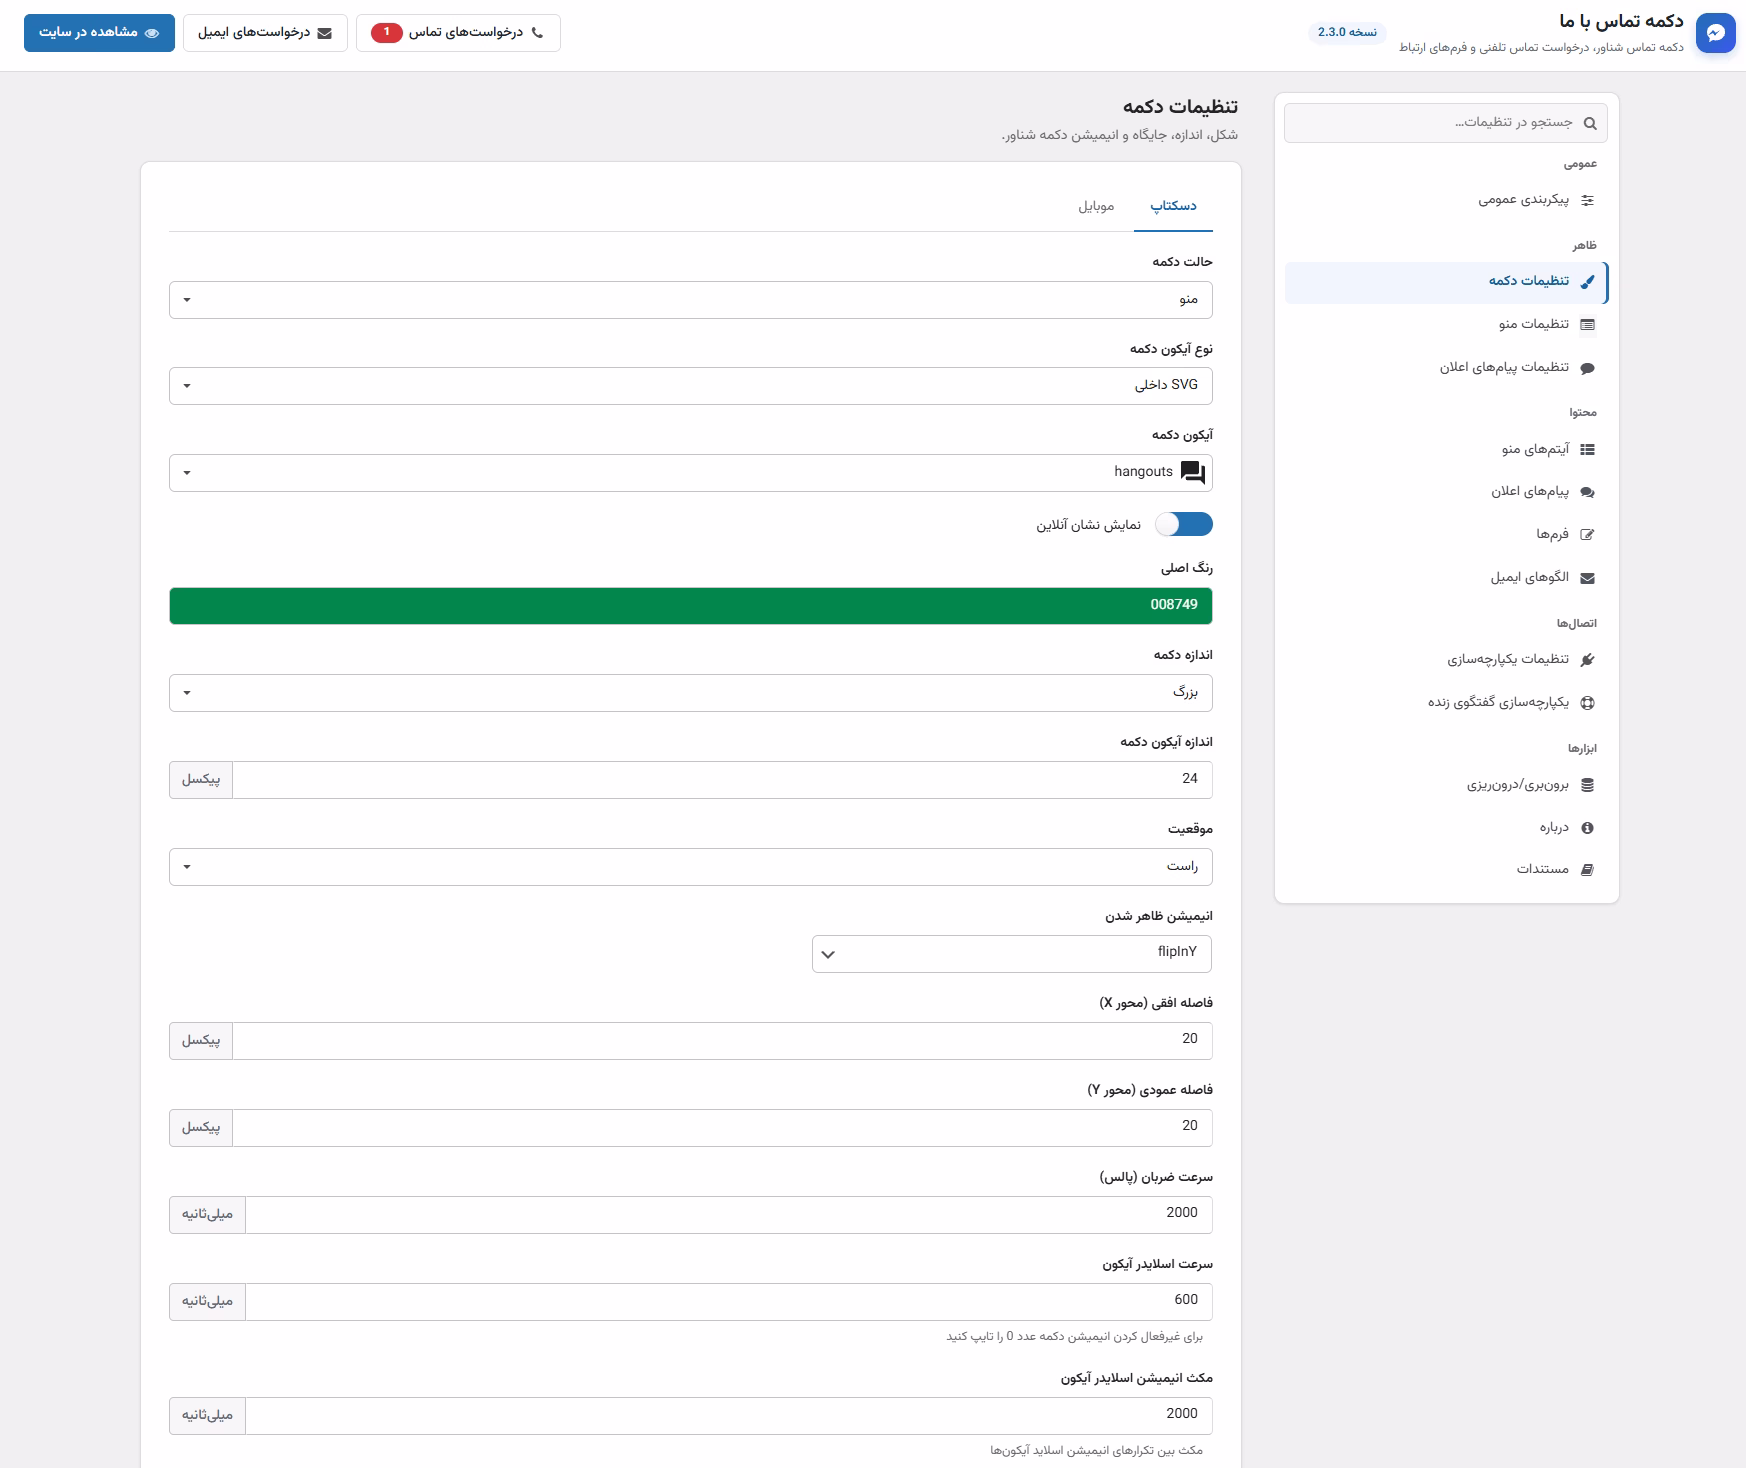Click the settings search field
Image resolution: width=1746 pixels, height=1468 pixels.
(x=1446, y=123)
